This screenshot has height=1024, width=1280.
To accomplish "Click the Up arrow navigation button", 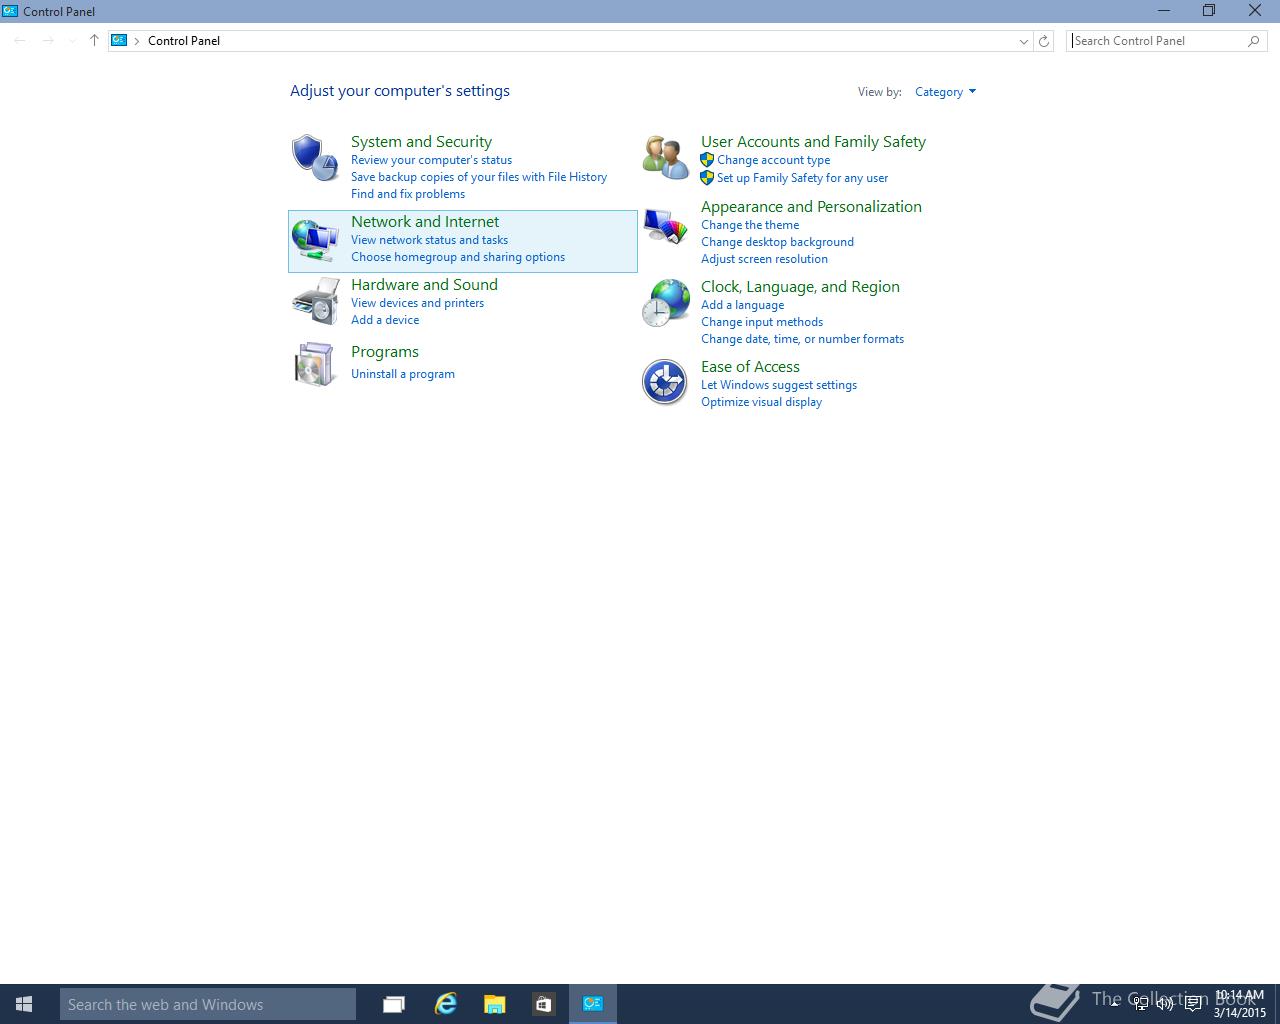I will click(94, 41).
